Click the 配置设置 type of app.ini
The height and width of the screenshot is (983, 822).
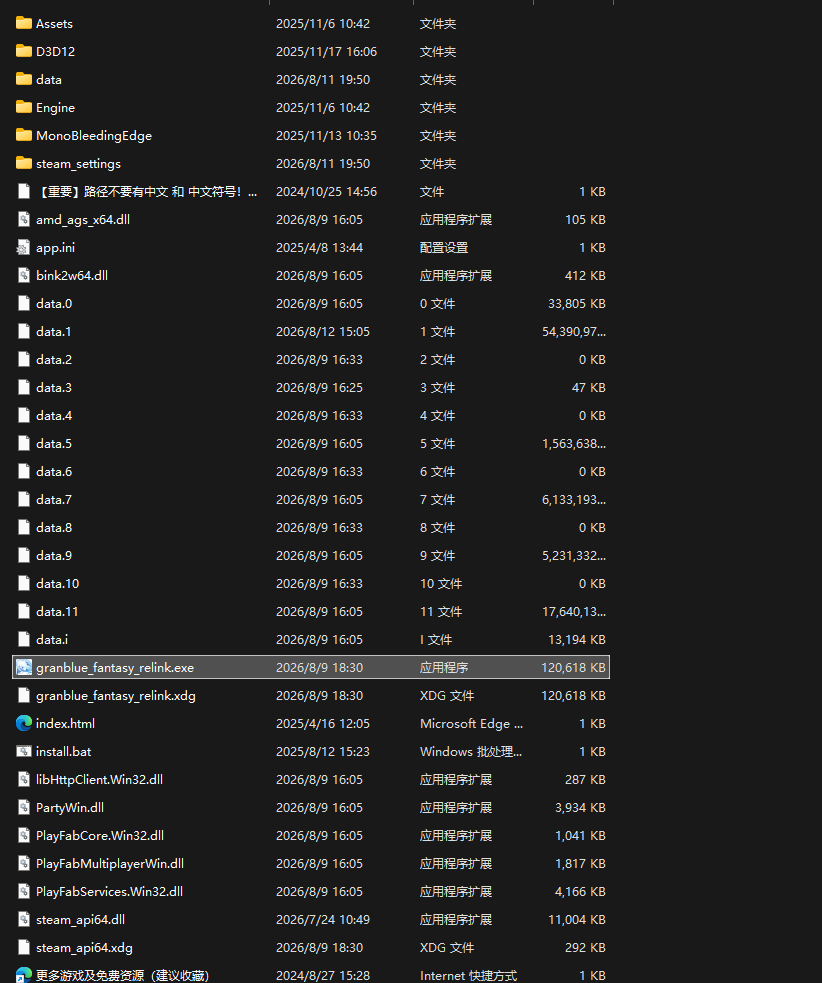tap(444, 248)
